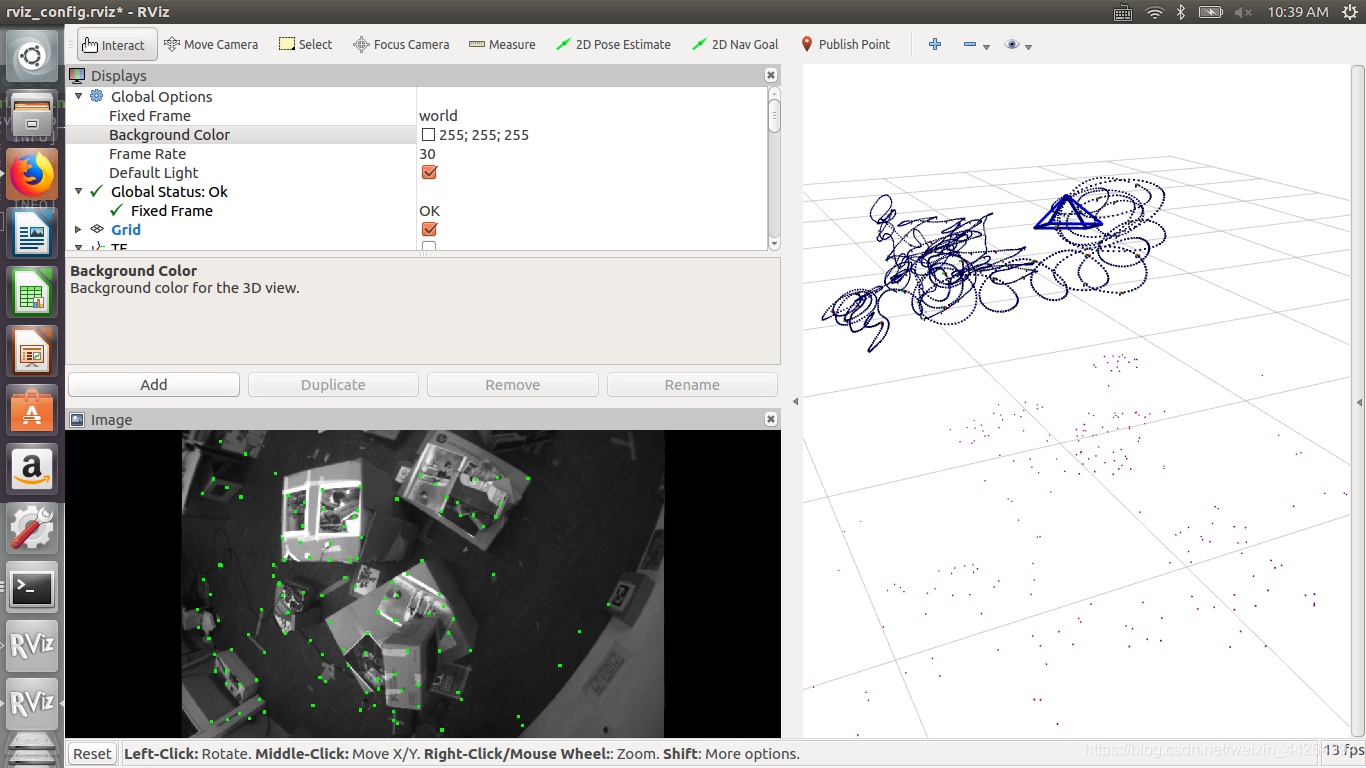Enable the TF display checkbox
This screenshot has height=768, width=1366.
(x=429, y=246)
